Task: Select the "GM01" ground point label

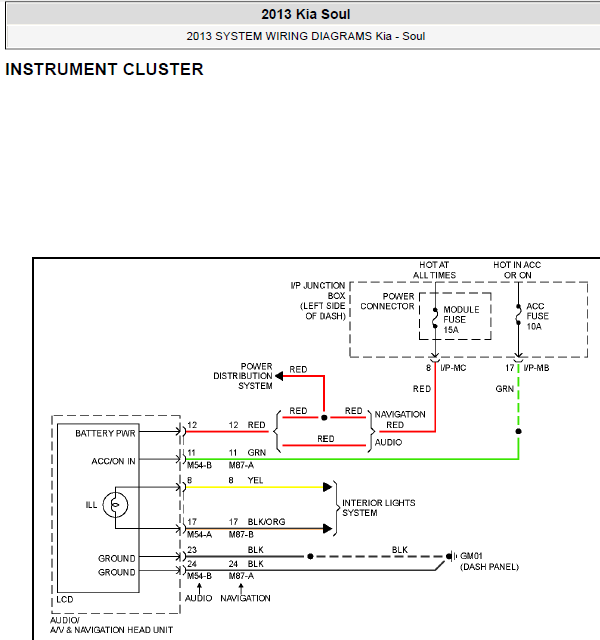Action: [x=471, y=556]
